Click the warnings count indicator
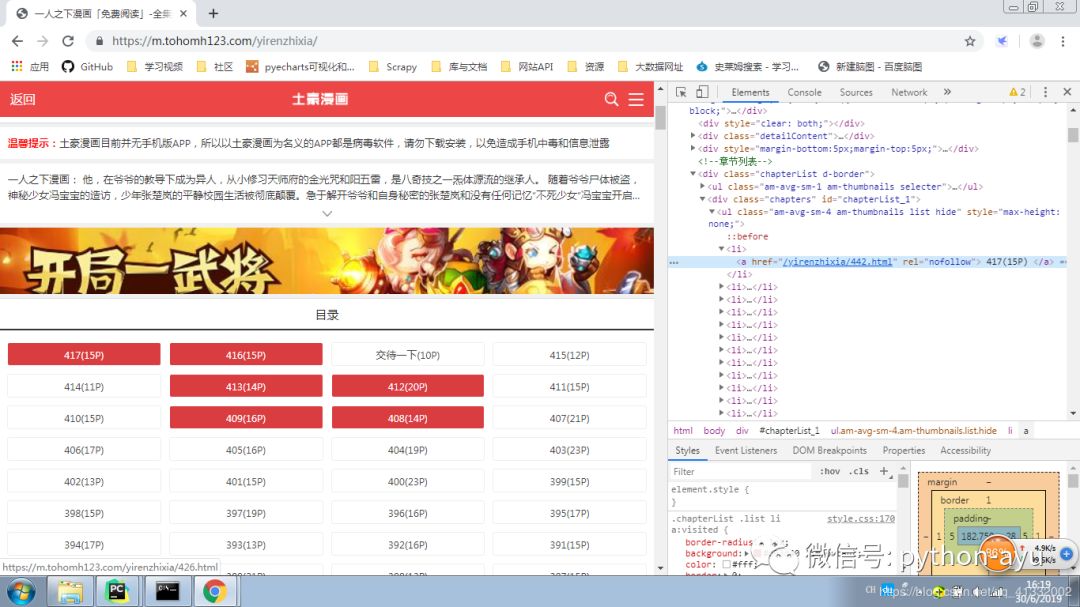1080x607 pixels. coord(1017,92)
